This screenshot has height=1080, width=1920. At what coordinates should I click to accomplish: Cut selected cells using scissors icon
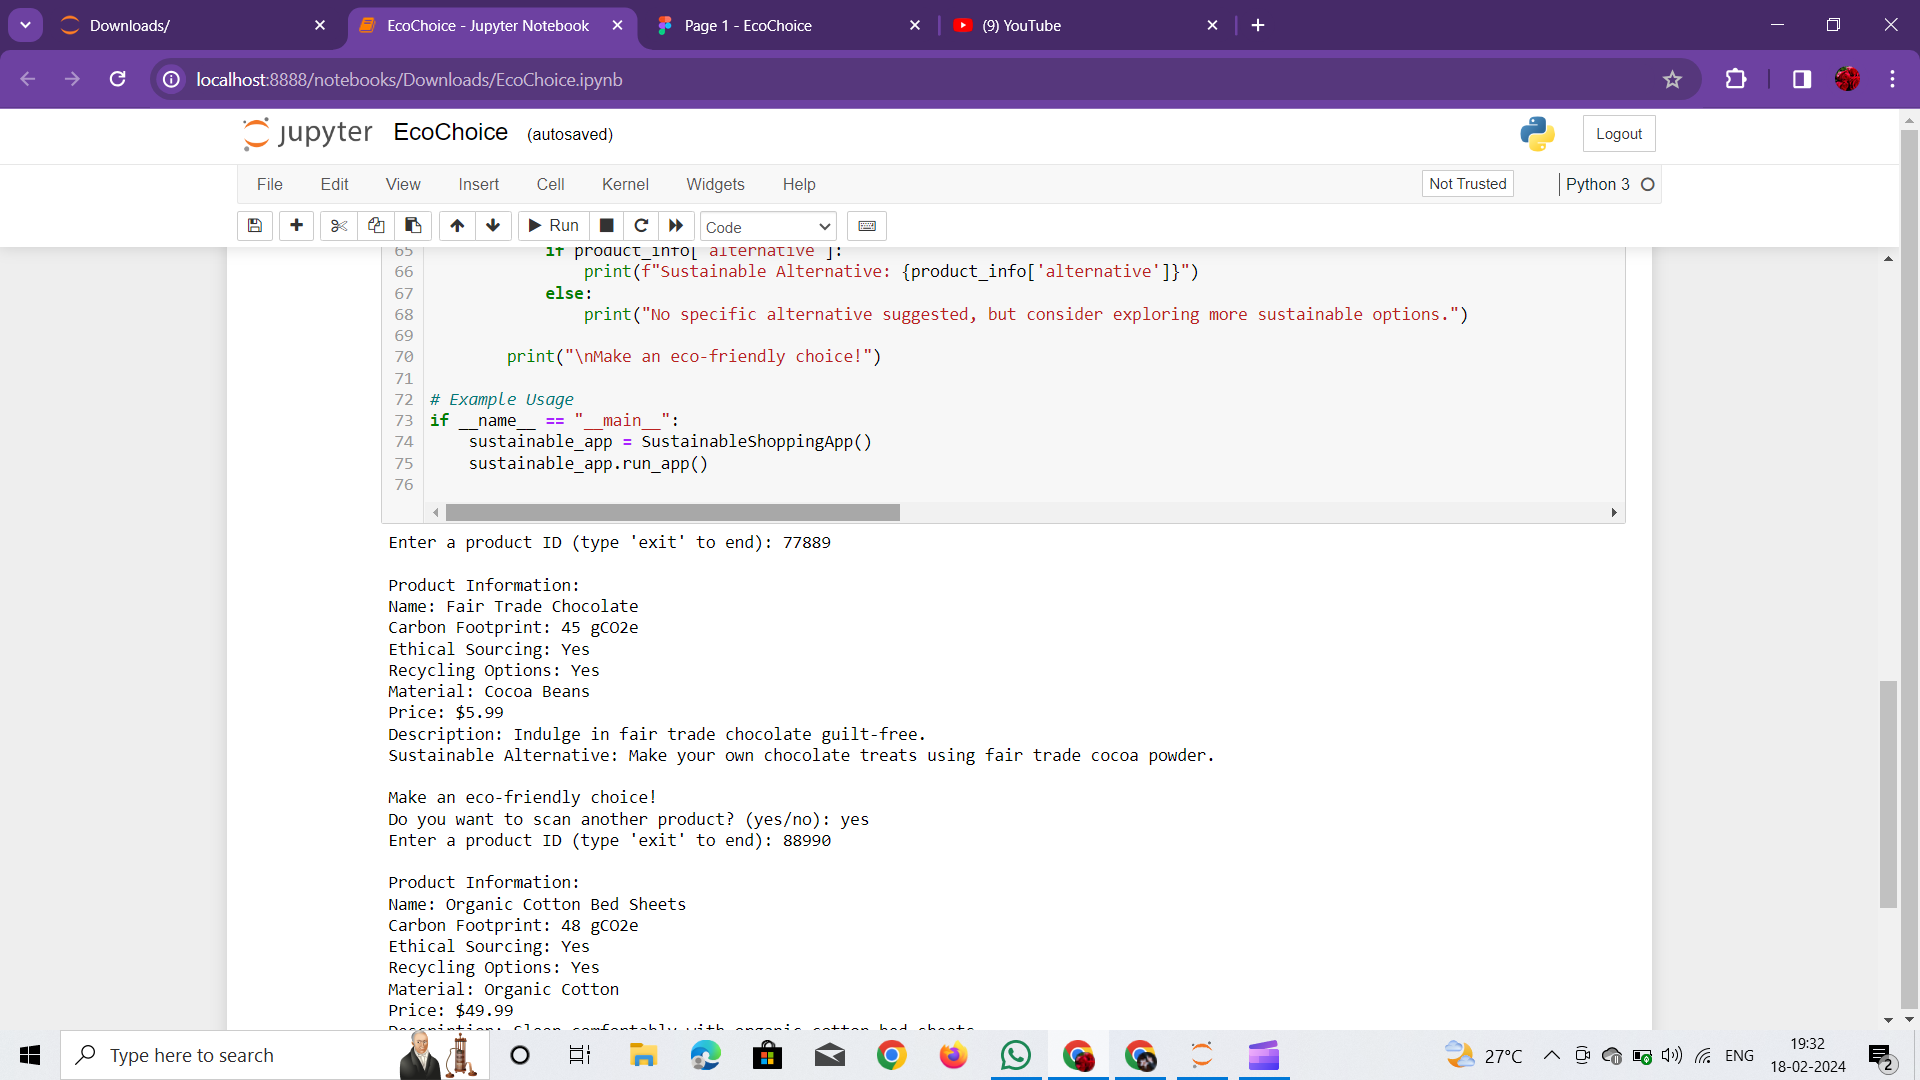[x=339, y=226]
